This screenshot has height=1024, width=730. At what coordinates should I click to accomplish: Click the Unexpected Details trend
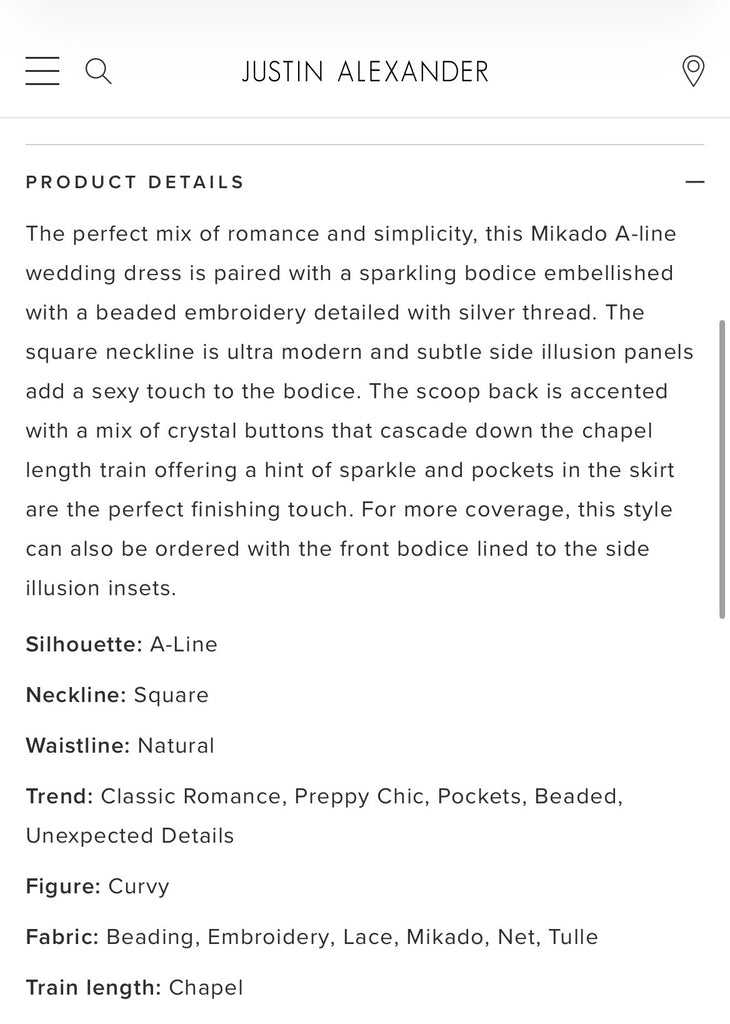[x=130, y=836]
